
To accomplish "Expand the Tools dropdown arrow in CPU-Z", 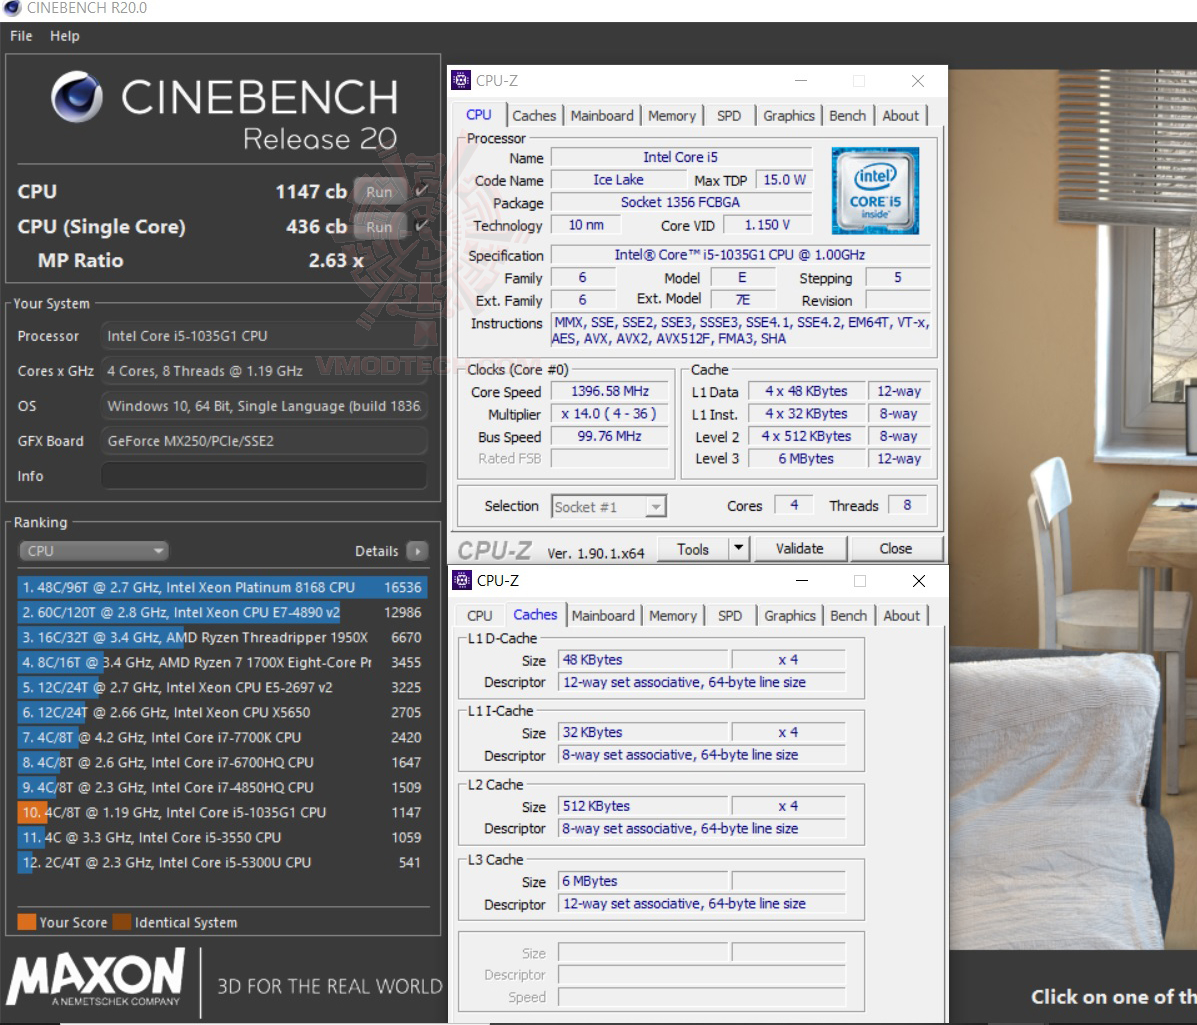I will pos(738,548).
